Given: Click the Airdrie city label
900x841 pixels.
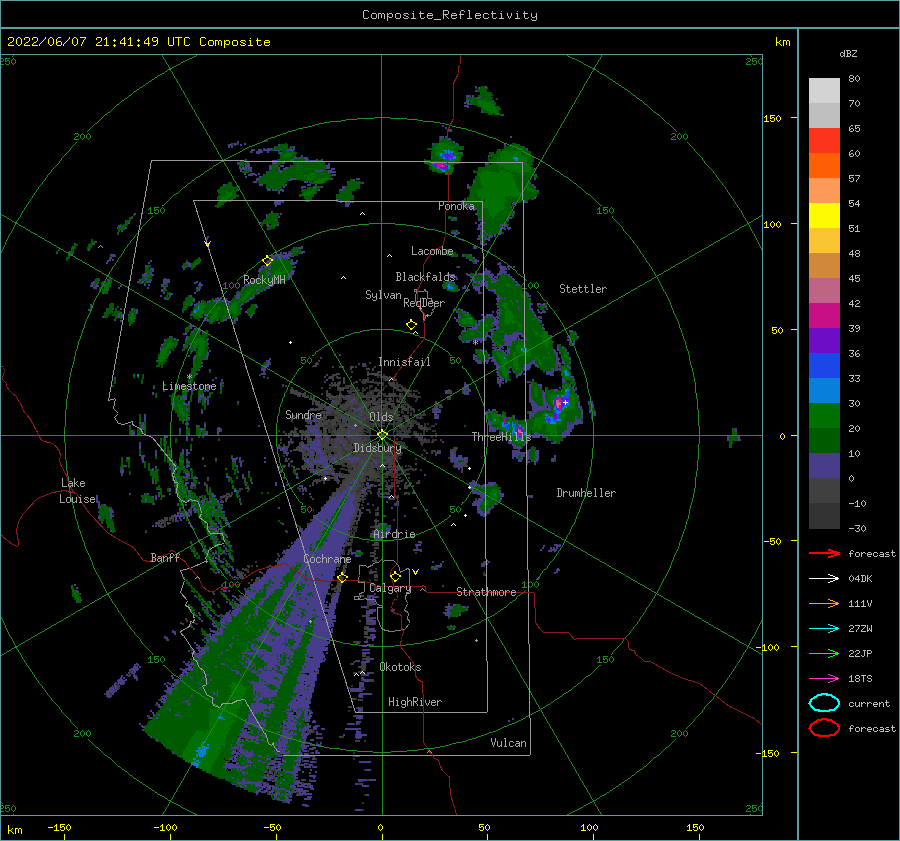Looking at the screenshot, I should (x=394, y=534).
